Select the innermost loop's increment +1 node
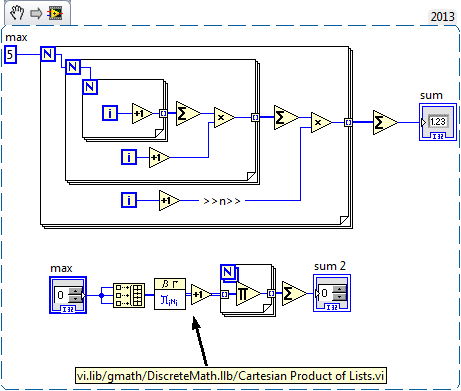The image size is (461, 391). (x=142, y=114)
